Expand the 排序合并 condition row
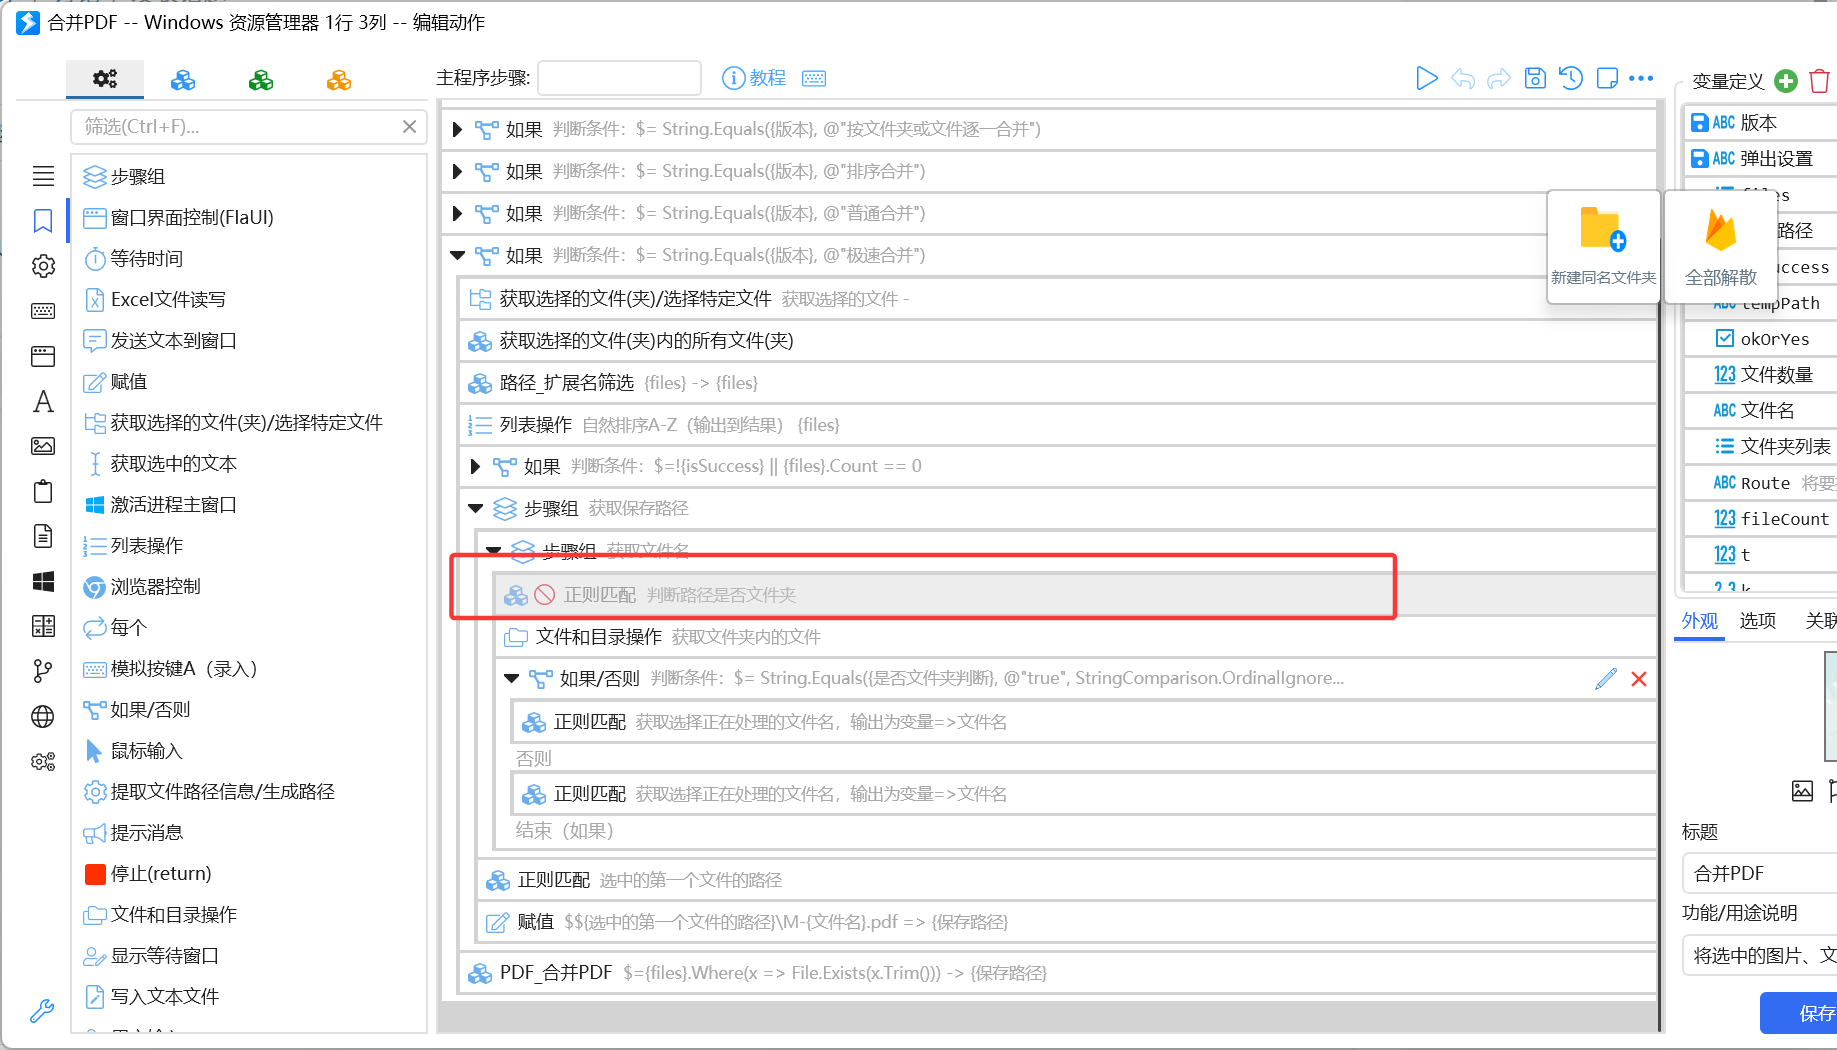The height and width of the screenshot is (1050, 1837). (457, 172)
